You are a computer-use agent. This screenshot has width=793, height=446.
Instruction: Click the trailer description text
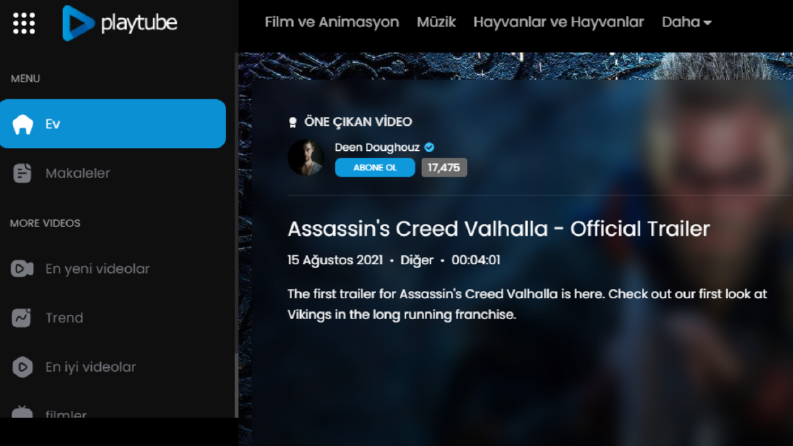click(x=527, y=304)
